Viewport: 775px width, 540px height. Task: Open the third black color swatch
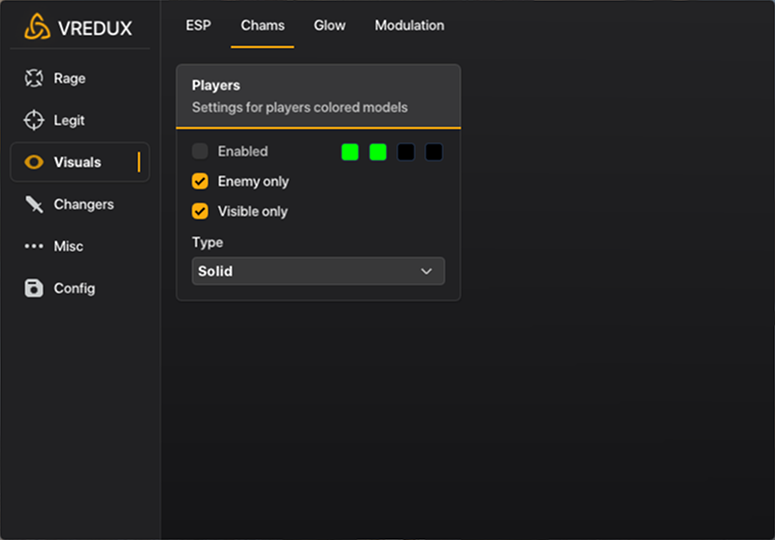(x=406, y=152)
